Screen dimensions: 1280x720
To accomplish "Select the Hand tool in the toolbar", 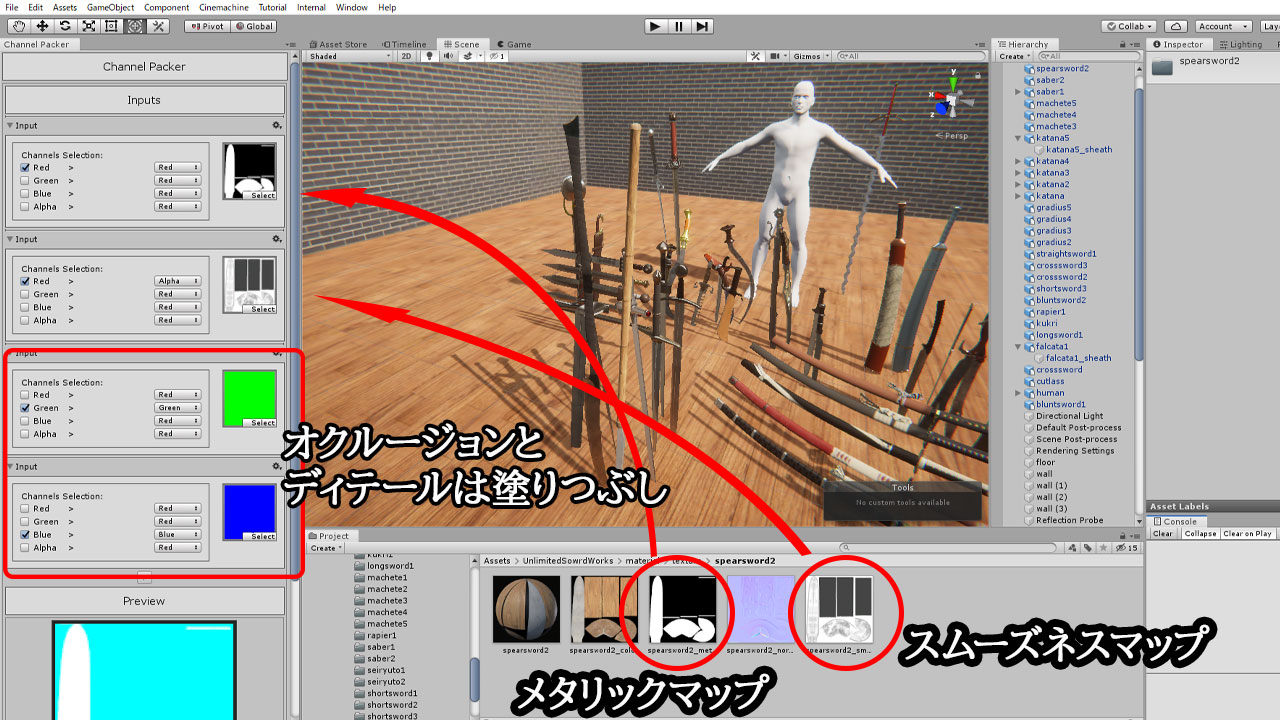I will tap(18, 26).
